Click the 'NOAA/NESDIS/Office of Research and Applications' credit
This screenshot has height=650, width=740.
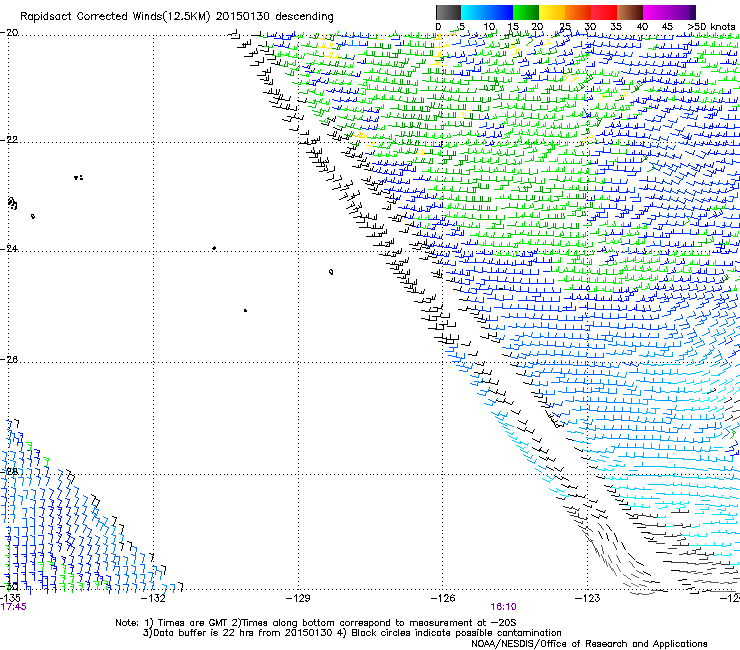pyautogui.click(x=589, y=644)
